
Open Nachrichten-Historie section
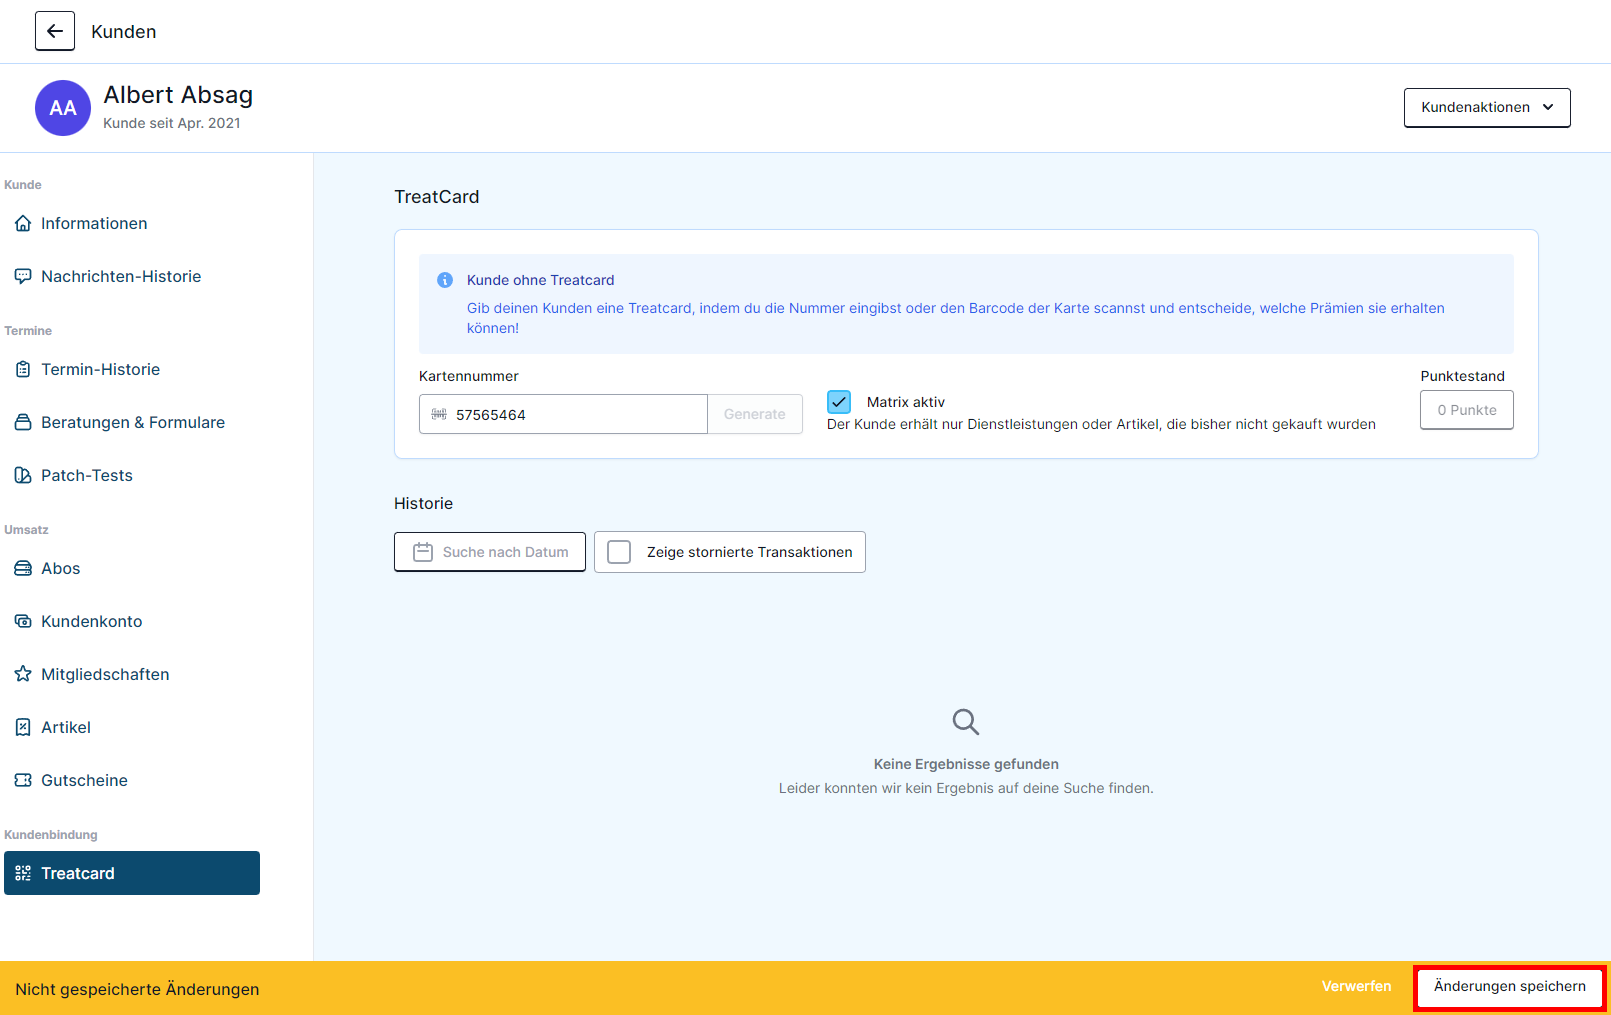tap(132, 276)
